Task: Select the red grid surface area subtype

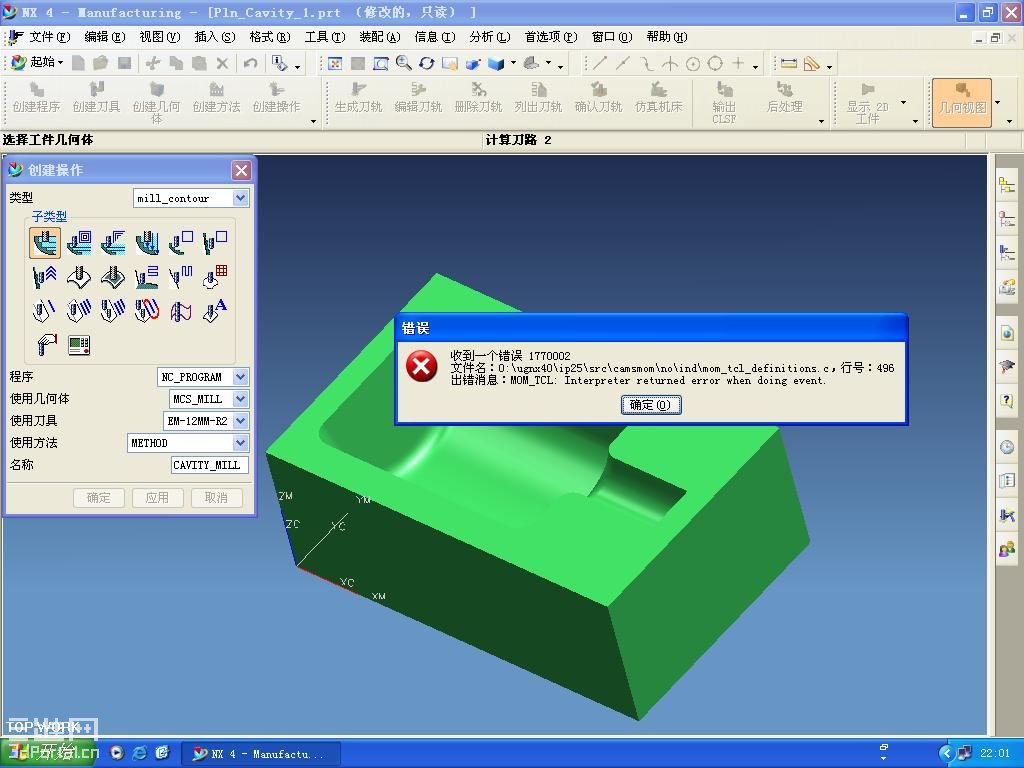Action: pos(215,276)
